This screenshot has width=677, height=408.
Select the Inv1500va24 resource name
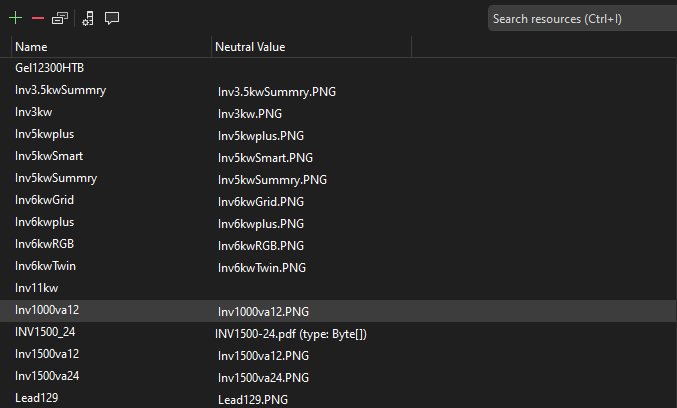(47, 376)
